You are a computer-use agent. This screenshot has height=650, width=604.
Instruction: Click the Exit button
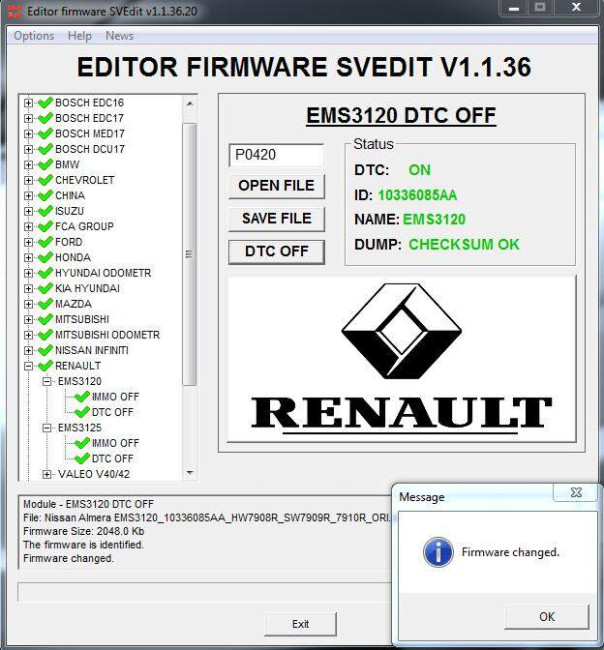click(301, 624)
